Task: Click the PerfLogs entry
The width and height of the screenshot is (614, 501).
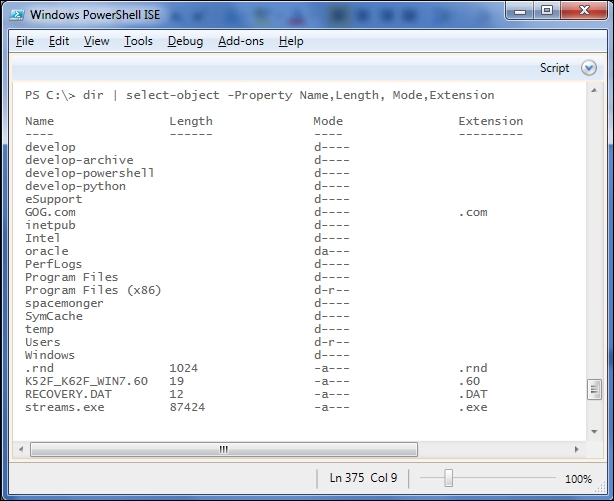Action: point(54,264)
